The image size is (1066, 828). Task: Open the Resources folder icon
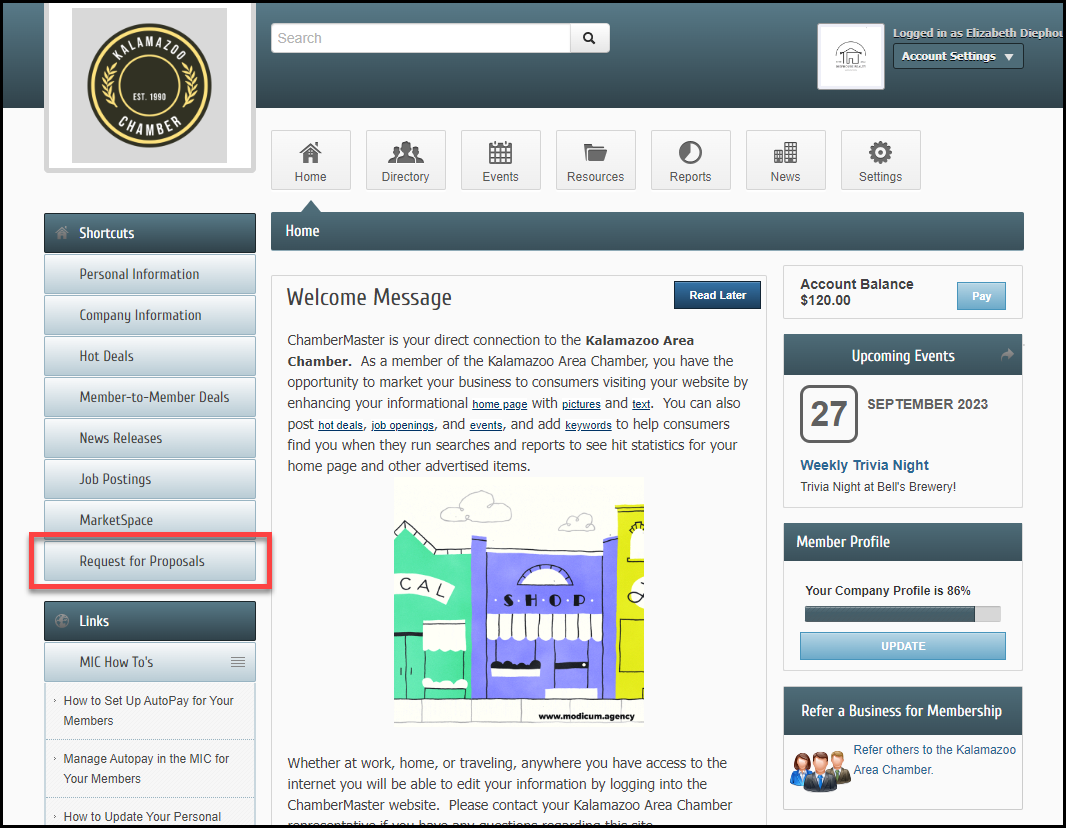coord(595,153)
